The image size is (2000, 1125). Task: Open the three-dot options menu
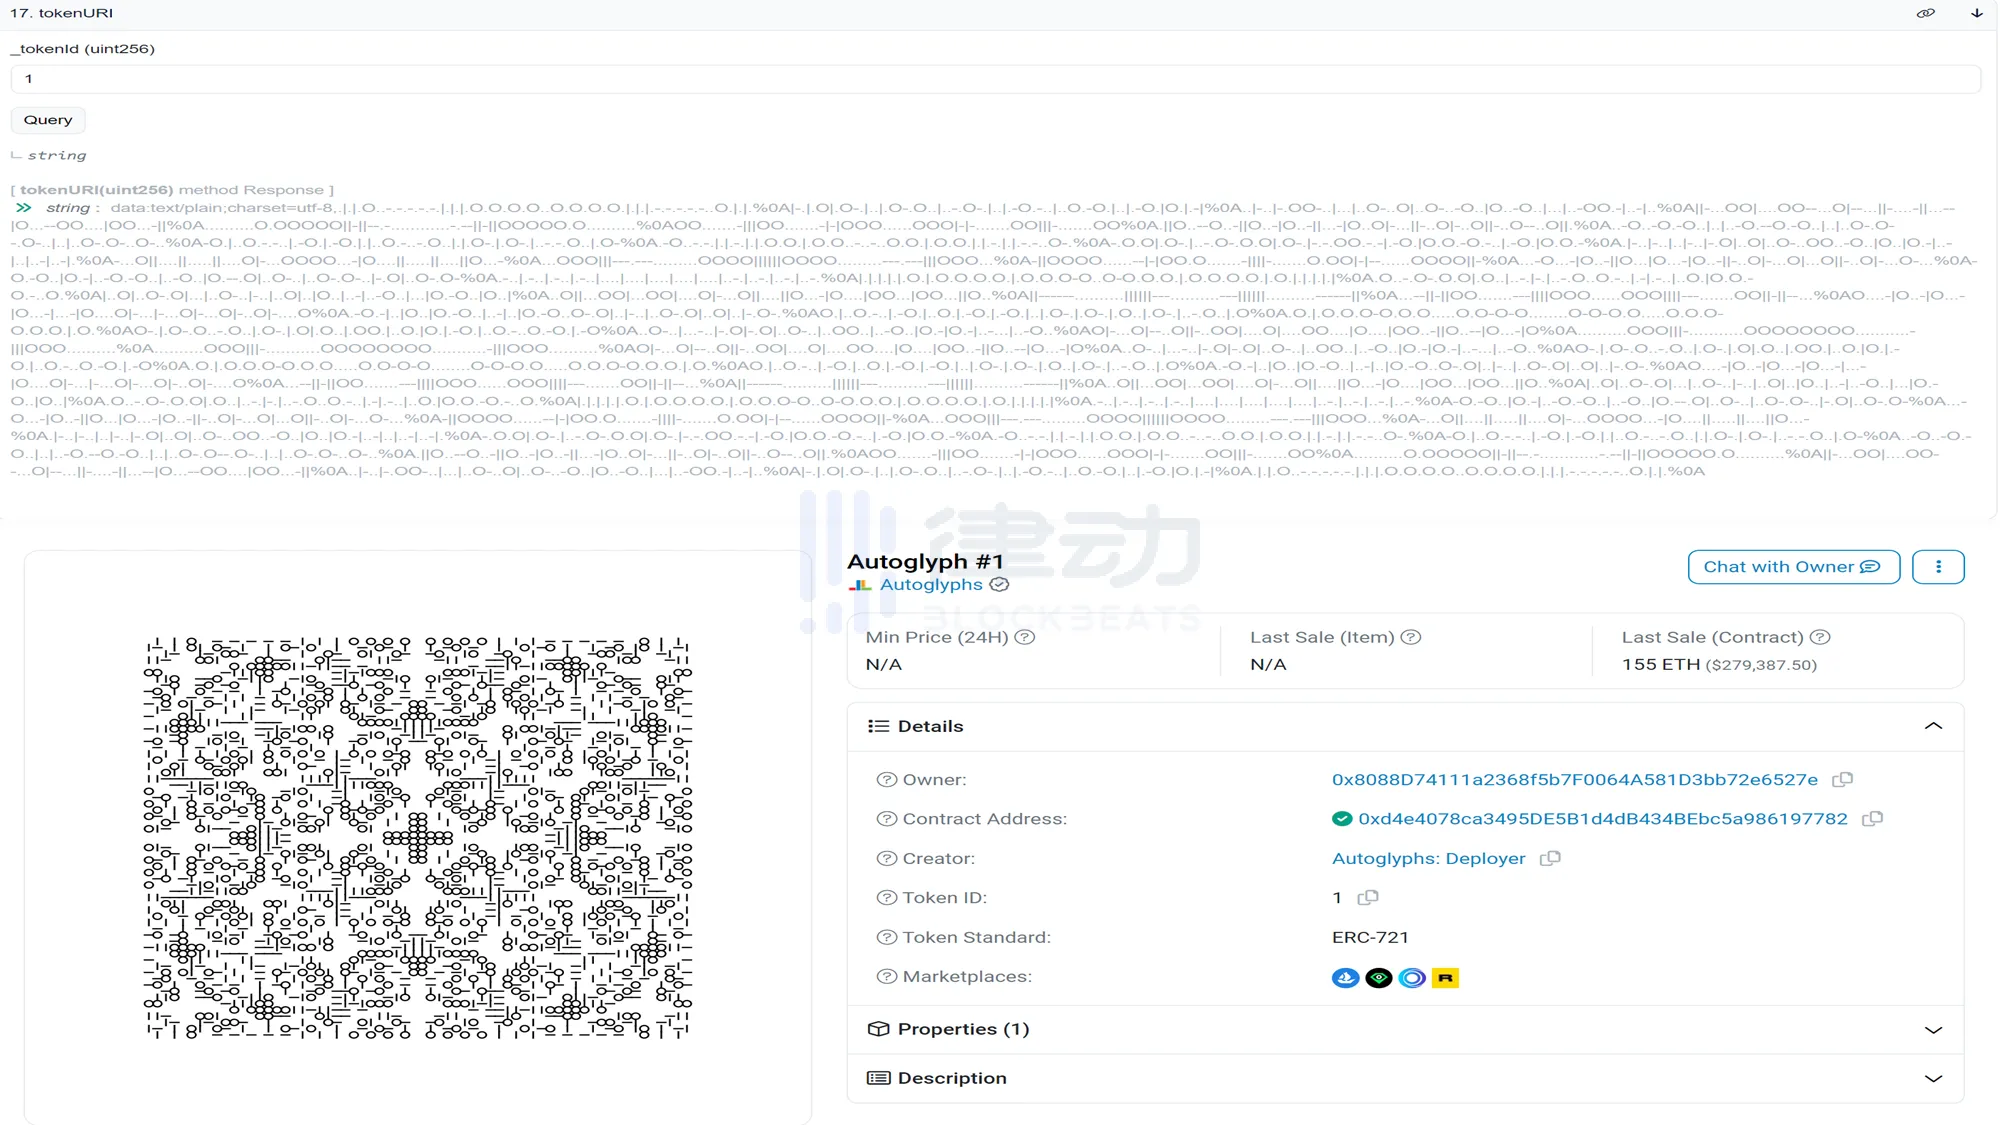coord(1938,566)
